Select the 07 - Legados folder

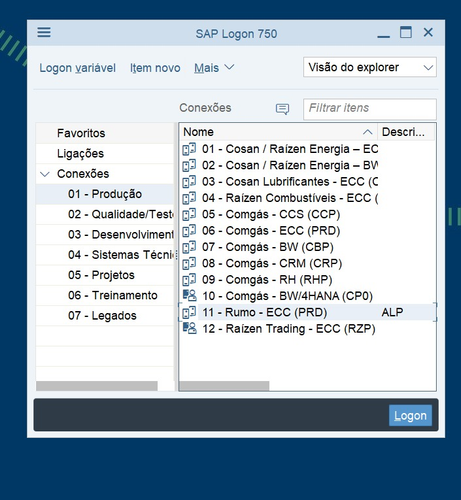(x=105, y=316)
